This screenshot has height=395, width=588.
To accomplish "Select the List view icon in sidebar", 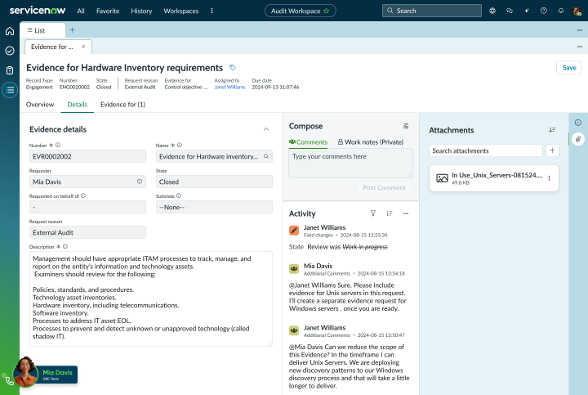I will click(10, 90).
